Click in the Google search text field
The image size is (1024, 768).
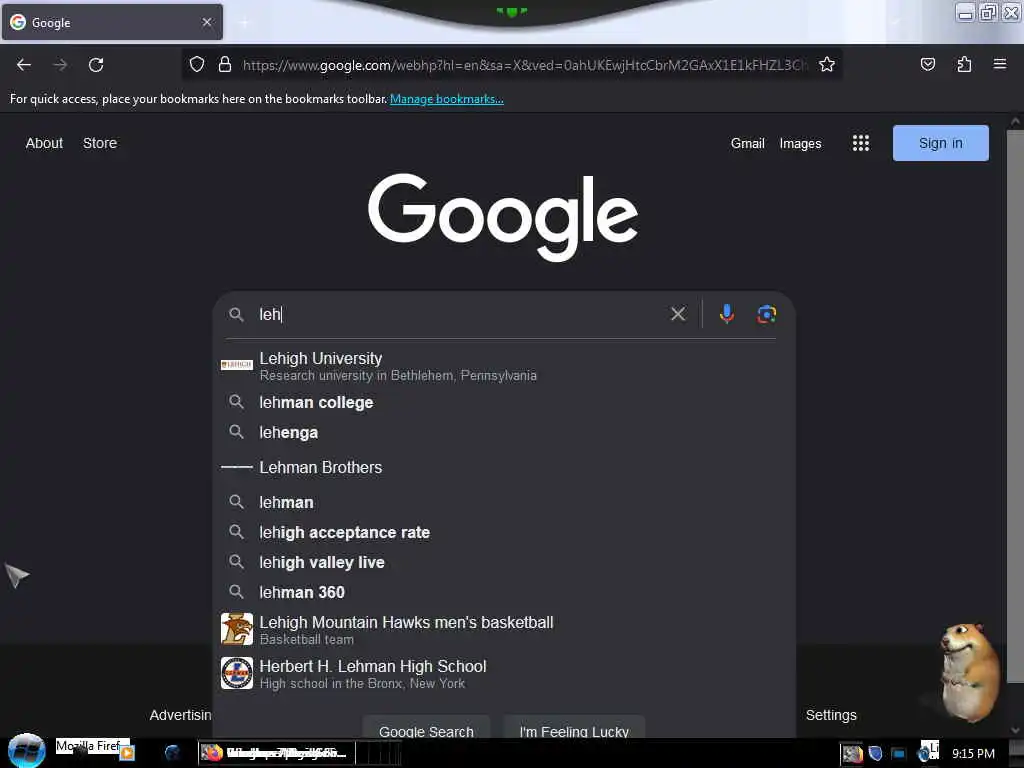click(x=457, y=314)
